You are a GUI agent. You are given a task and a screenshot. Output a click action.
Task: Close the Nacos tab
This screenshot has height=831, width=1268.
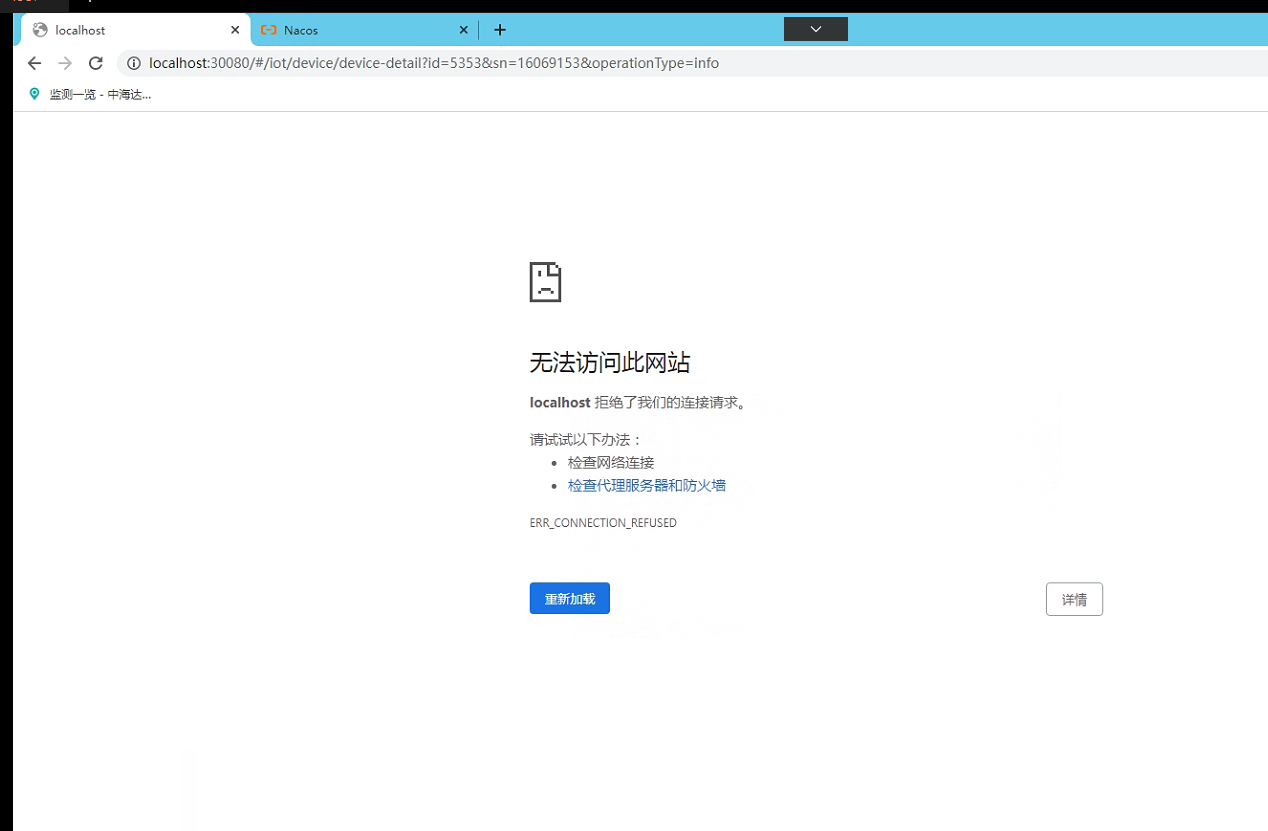[463, 30]
